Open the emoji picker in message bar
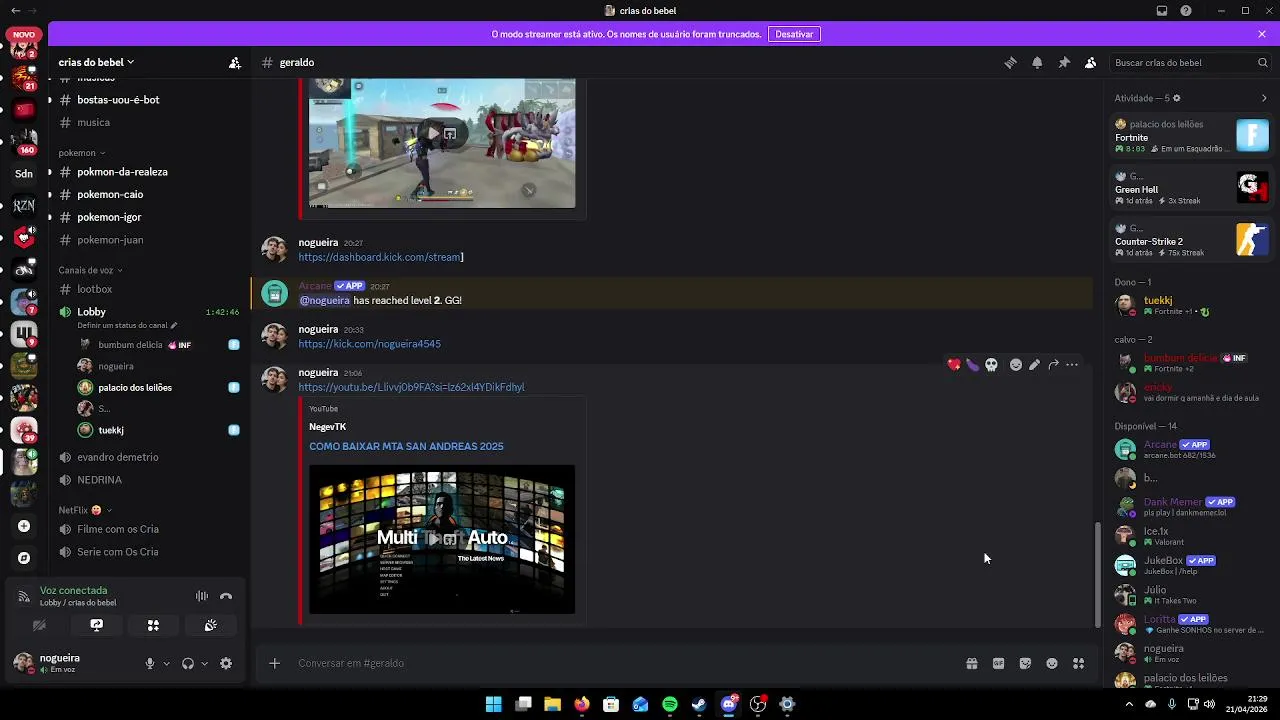 pyautogui.click(x=1052, y=663)
